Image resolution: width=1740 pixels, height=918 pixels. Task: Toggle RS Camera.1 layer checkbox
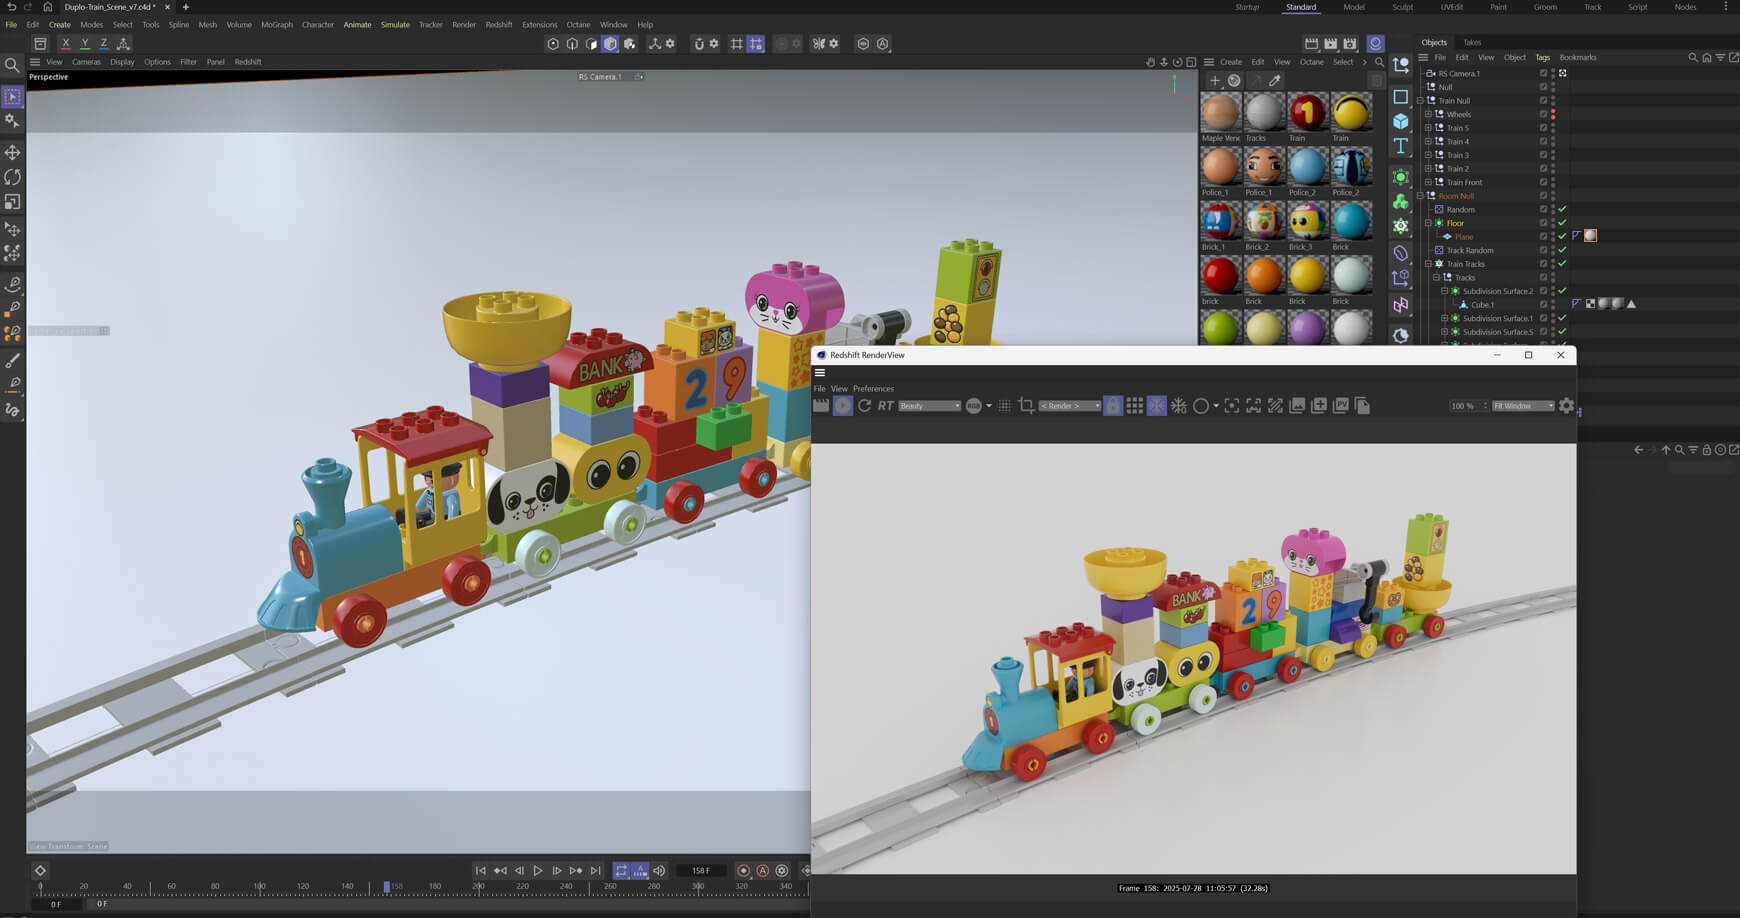coord(1543,73)
